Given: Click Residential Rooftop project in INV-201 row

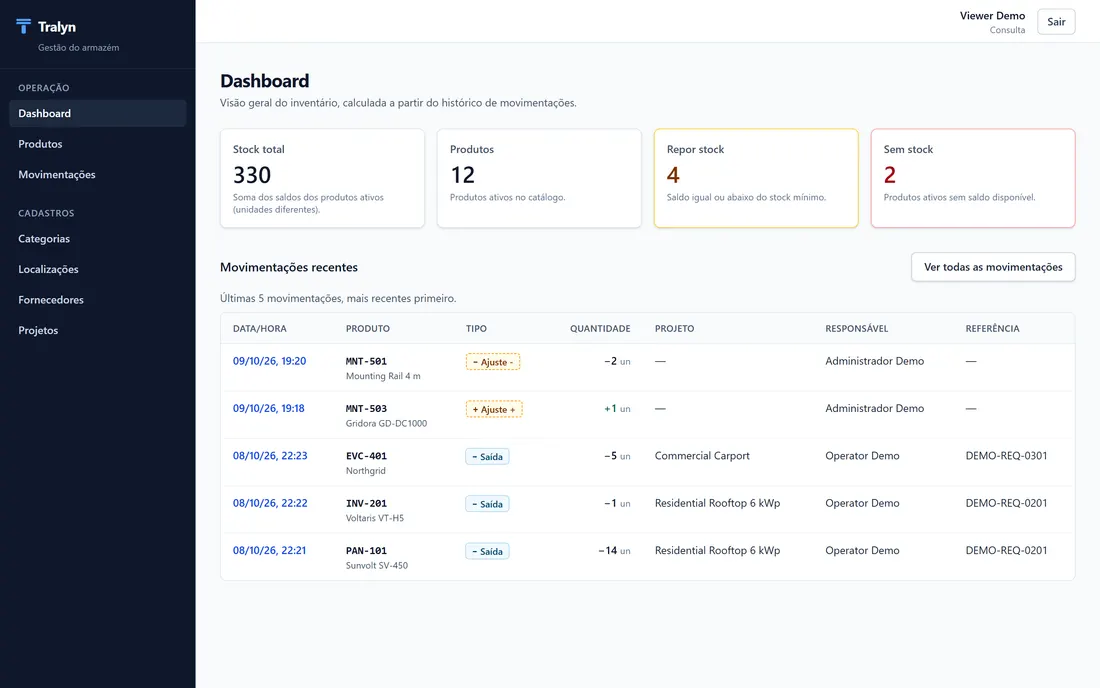Looking at the screenshot, I should (717, 503).
